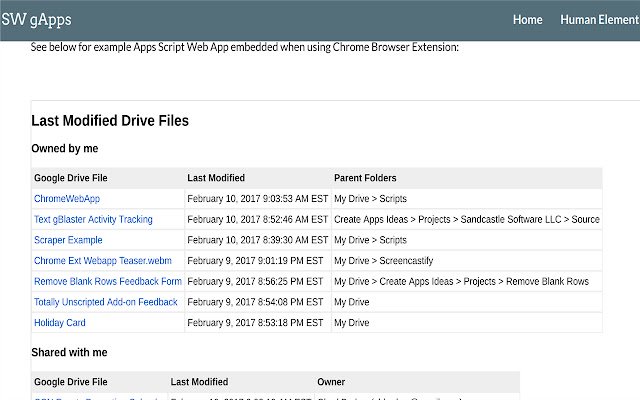640x400 pixels.
Task: Select Scraper Example's My Drive > Scripts path
Action: coord(370,240)
